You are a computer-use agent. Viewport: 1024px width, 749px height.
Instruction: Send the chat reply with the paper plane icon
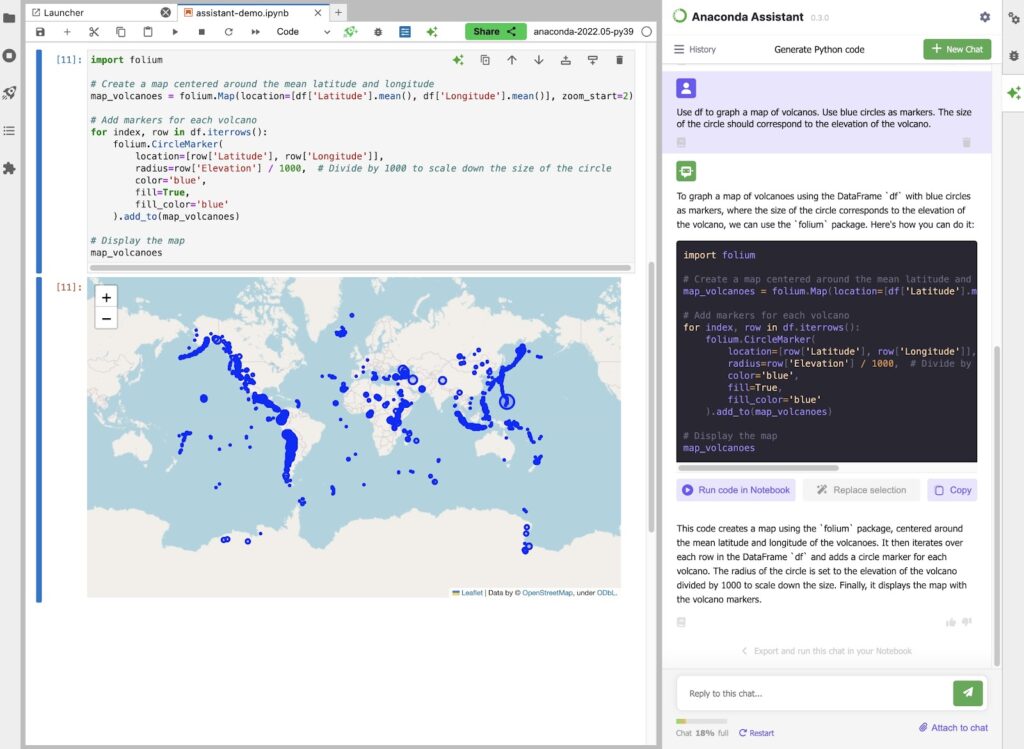click(x=967, y=693)
